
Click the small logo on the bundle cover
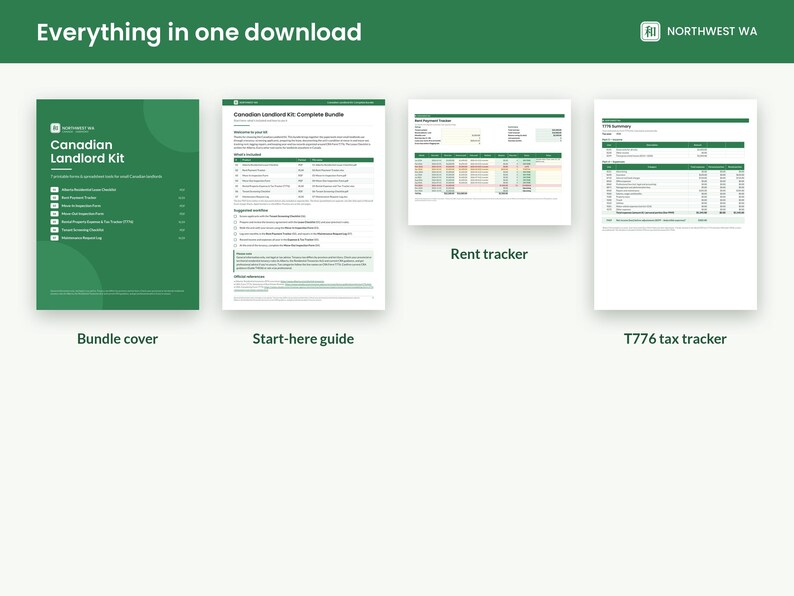click(x=55, y=128)
